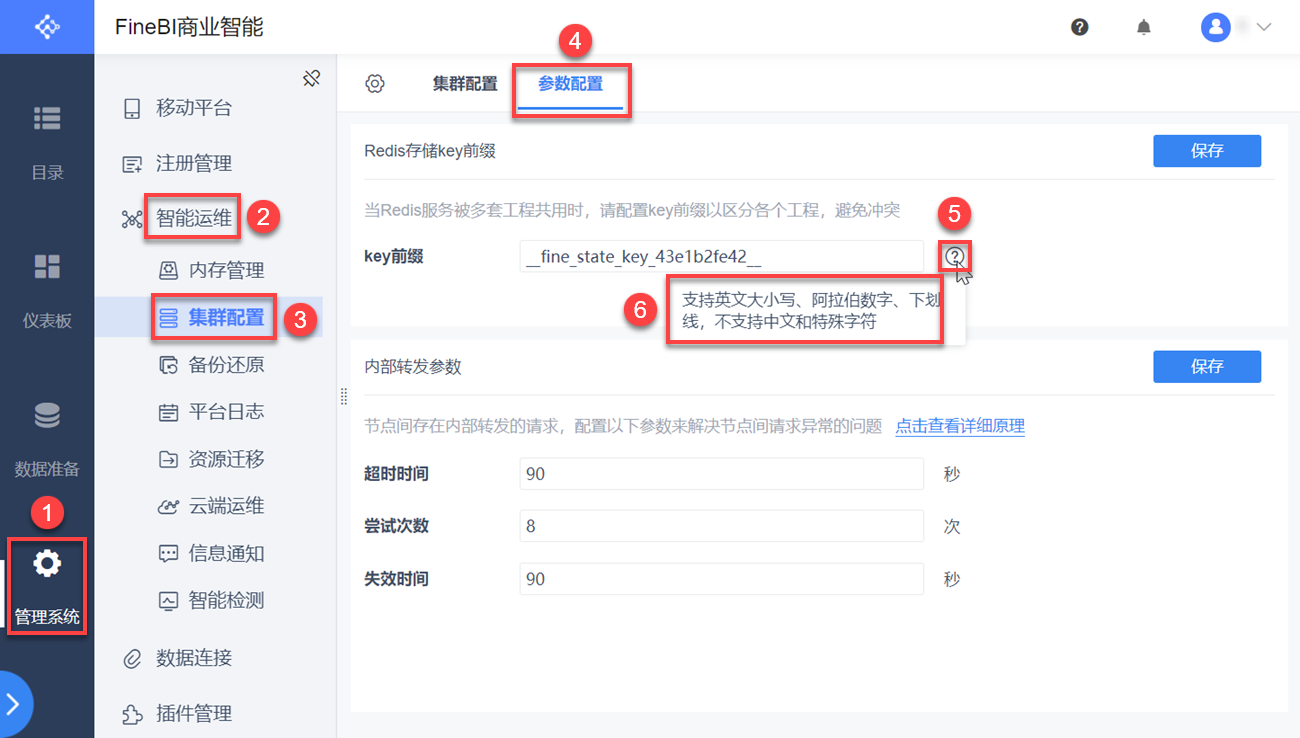This screenshot has height=738, width=1300.
Task: Open the notification bell
Action: coord(1144,27)
